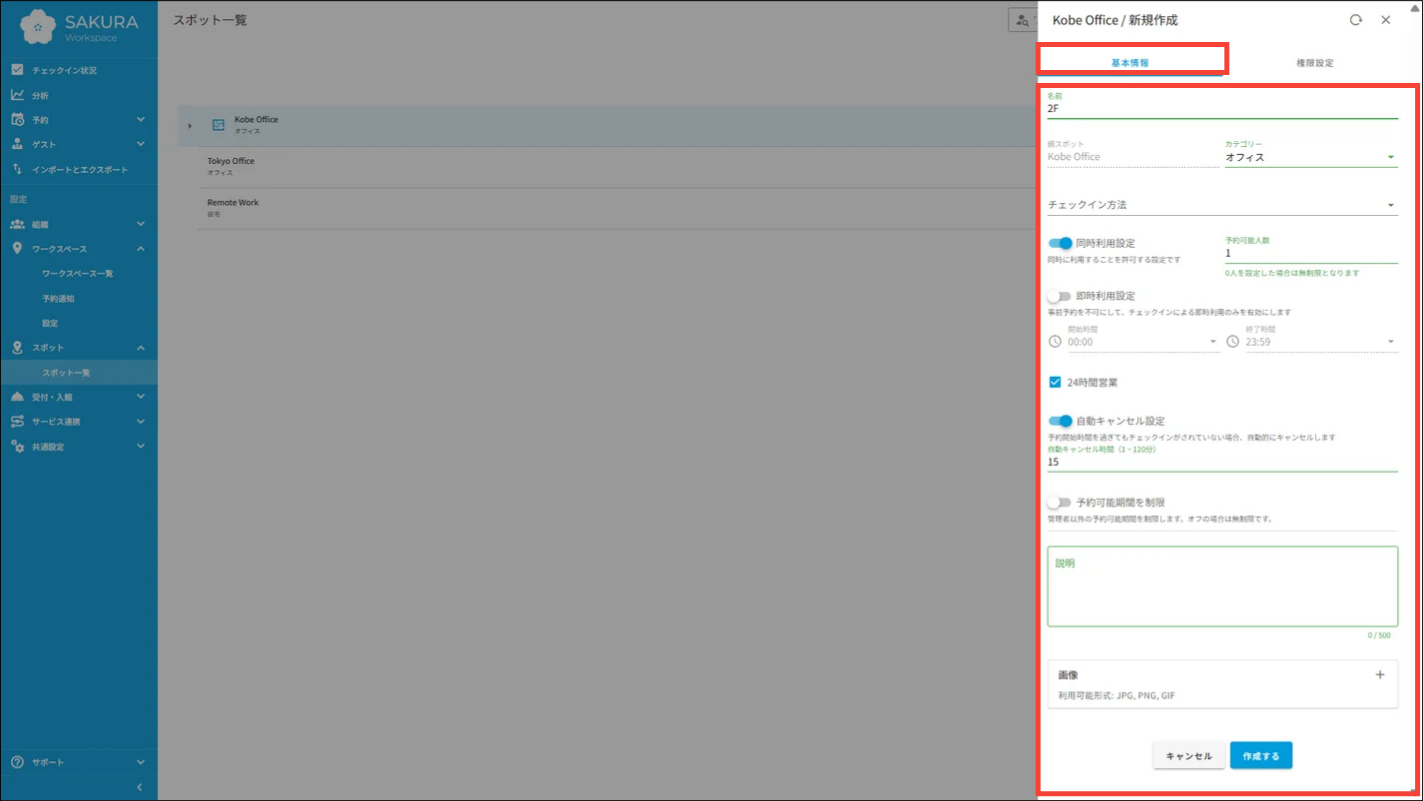Screen dimensions: 1424x801
Task: Toggle the 同時利用設定 switch
Action: click(1060, 243)
